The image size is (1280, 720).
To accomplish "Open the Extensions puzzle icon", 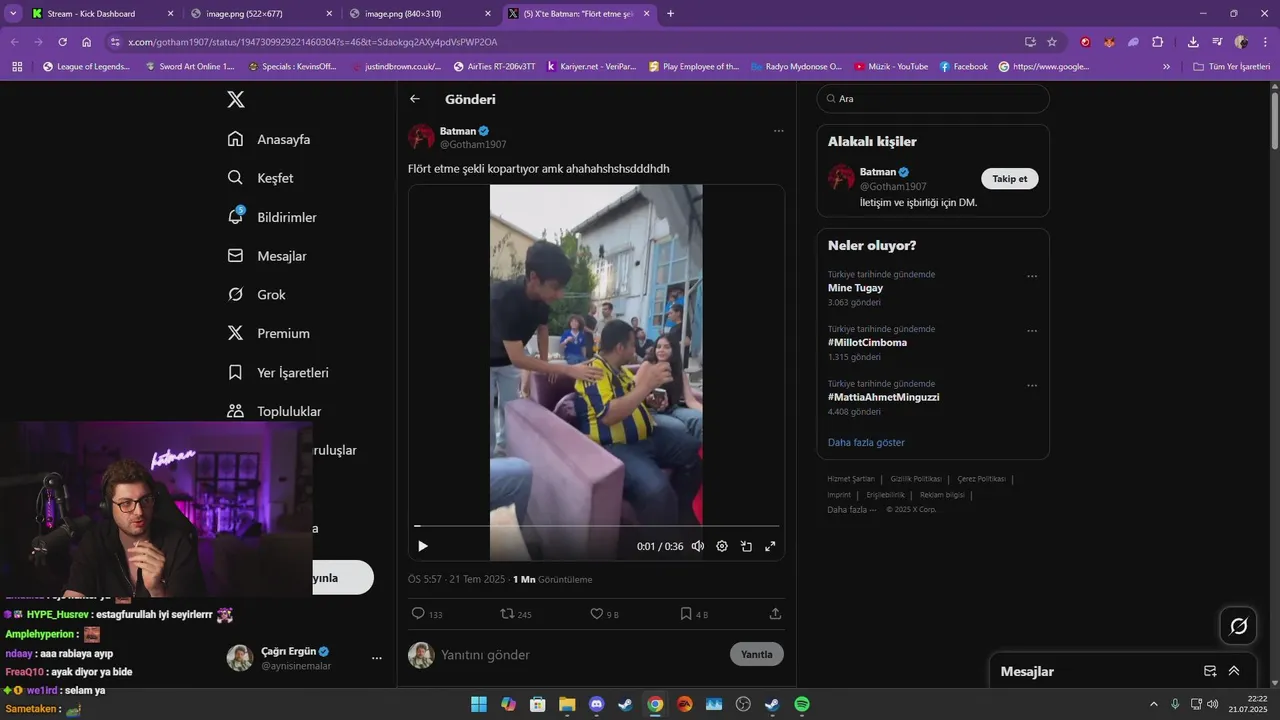I will (x=1158, y=42).
